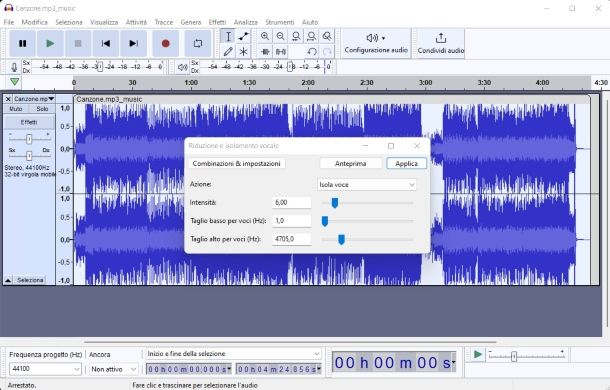Click the microphone record meter icon
Screen dimensions: 610x390
(x=14, y=67)
